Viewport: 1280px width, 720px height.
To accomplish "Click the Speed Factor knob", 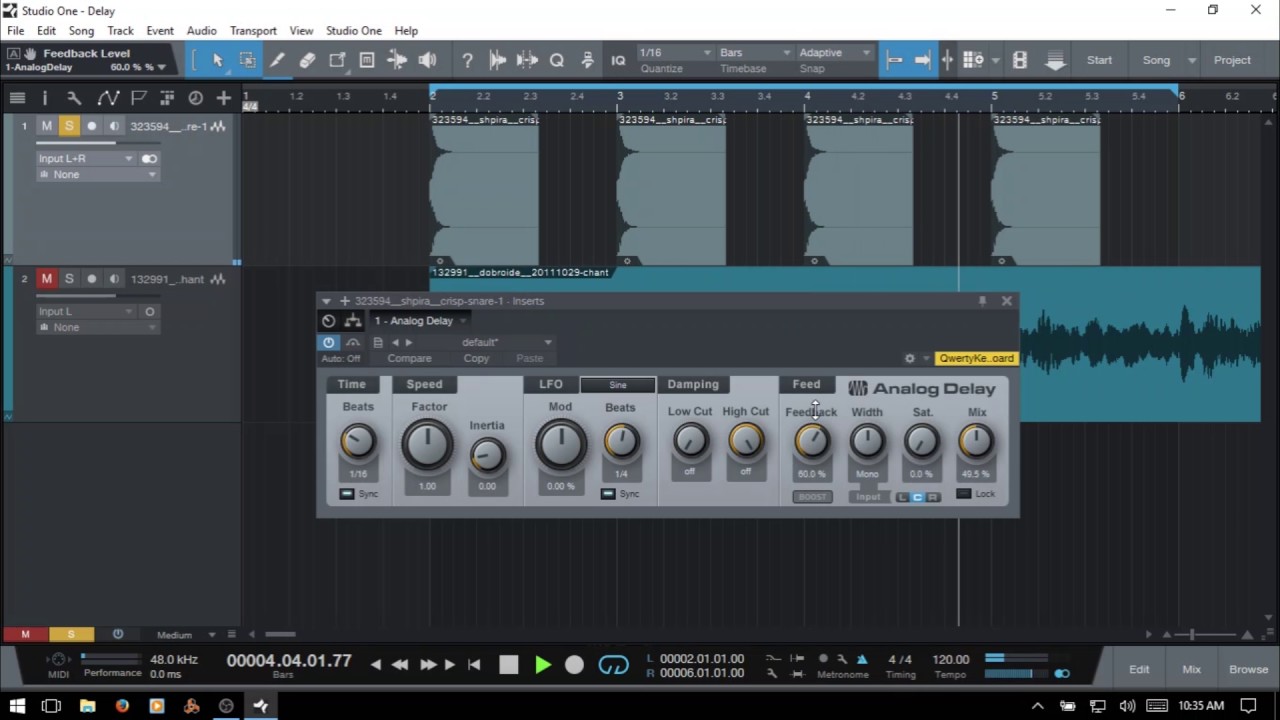I will (x=427, y=445).
